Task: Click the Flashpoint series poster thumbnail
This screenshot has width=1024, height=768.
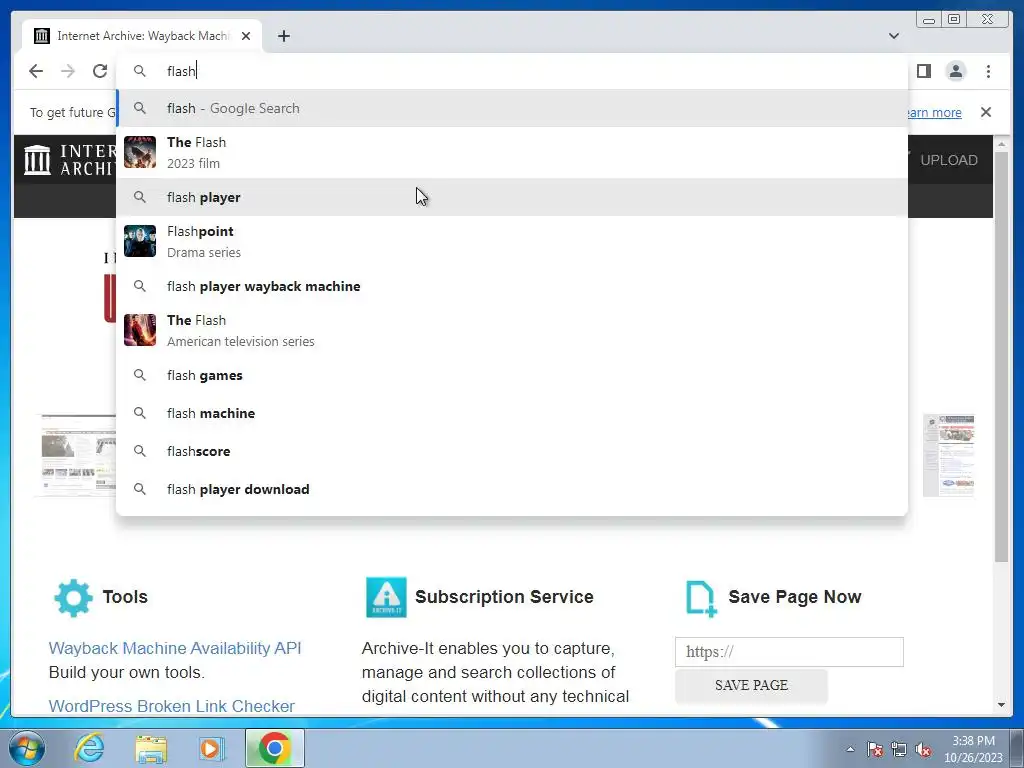Action: pos(140,241)
